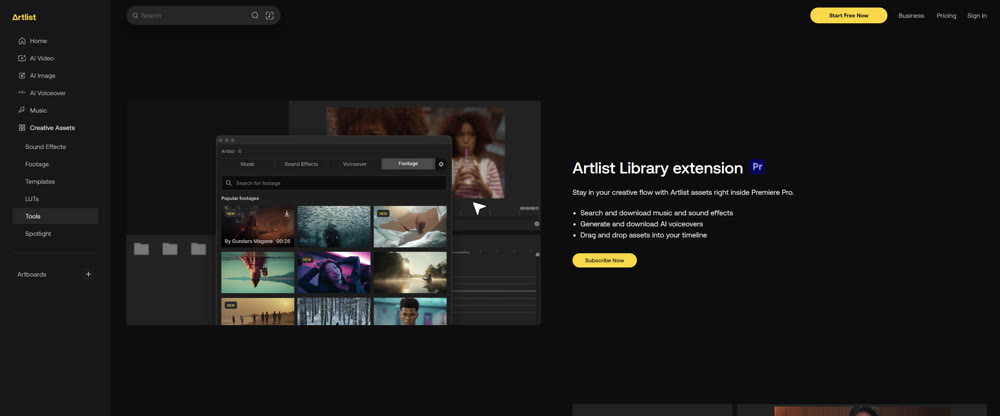Screen dimensions: 1000x416
Task: Open Footage in the sidebar
Action: [37, 164]
